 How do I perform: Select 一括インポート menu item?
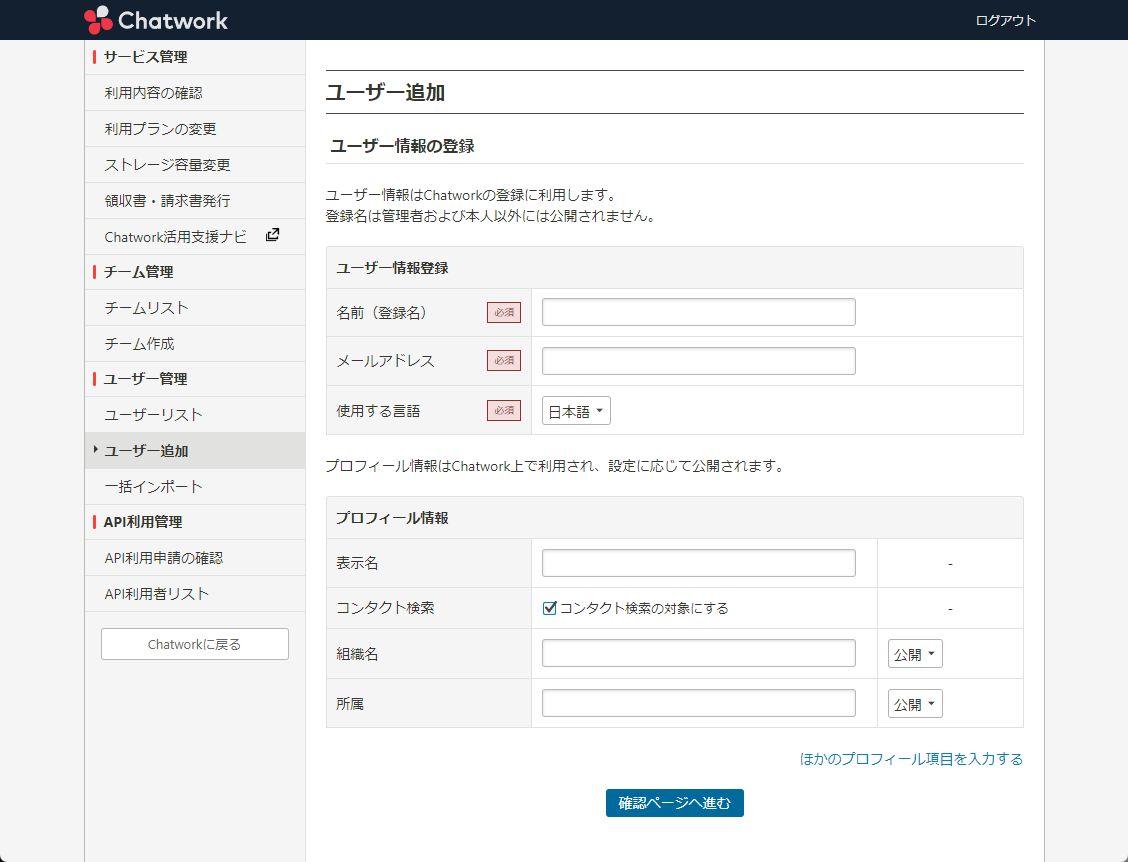pyautogui.click(x=153, y=487)
